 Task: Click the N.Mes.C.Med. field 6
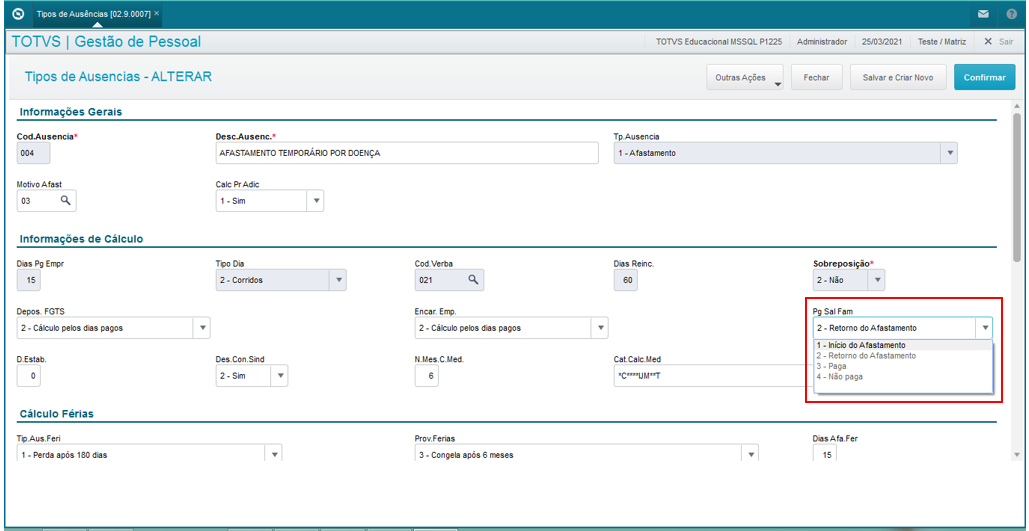427,375
